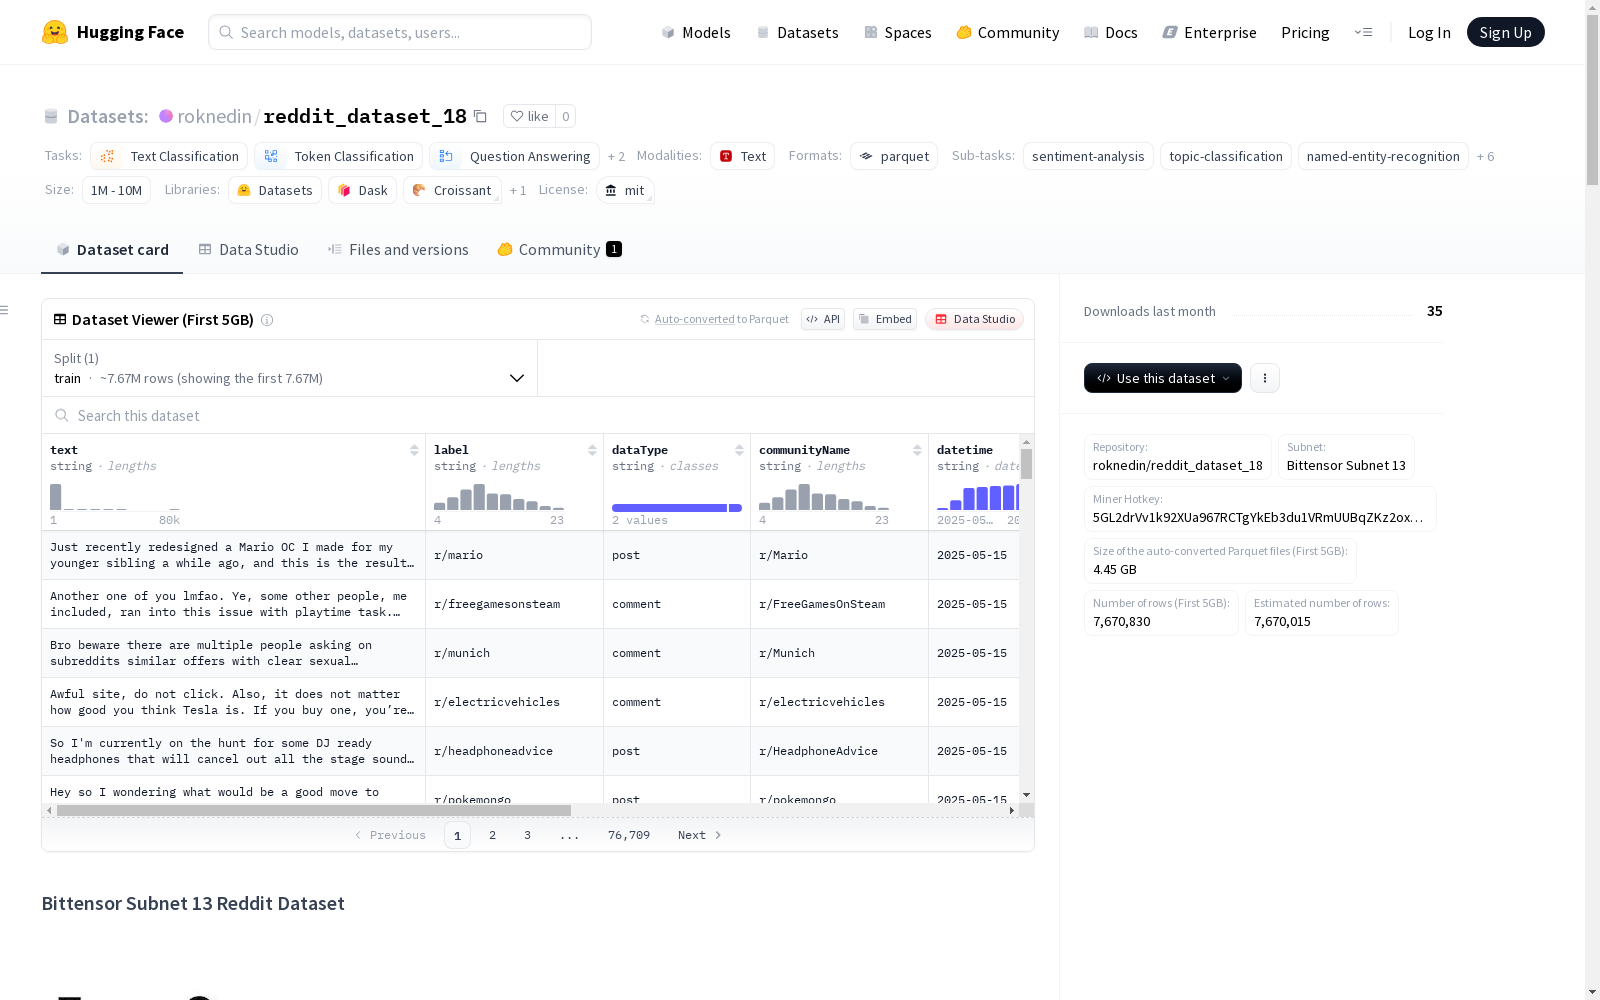The height and width of the screenshot is (1000, 1600).
Task: Click the like heart button
Action: [529, 116]
